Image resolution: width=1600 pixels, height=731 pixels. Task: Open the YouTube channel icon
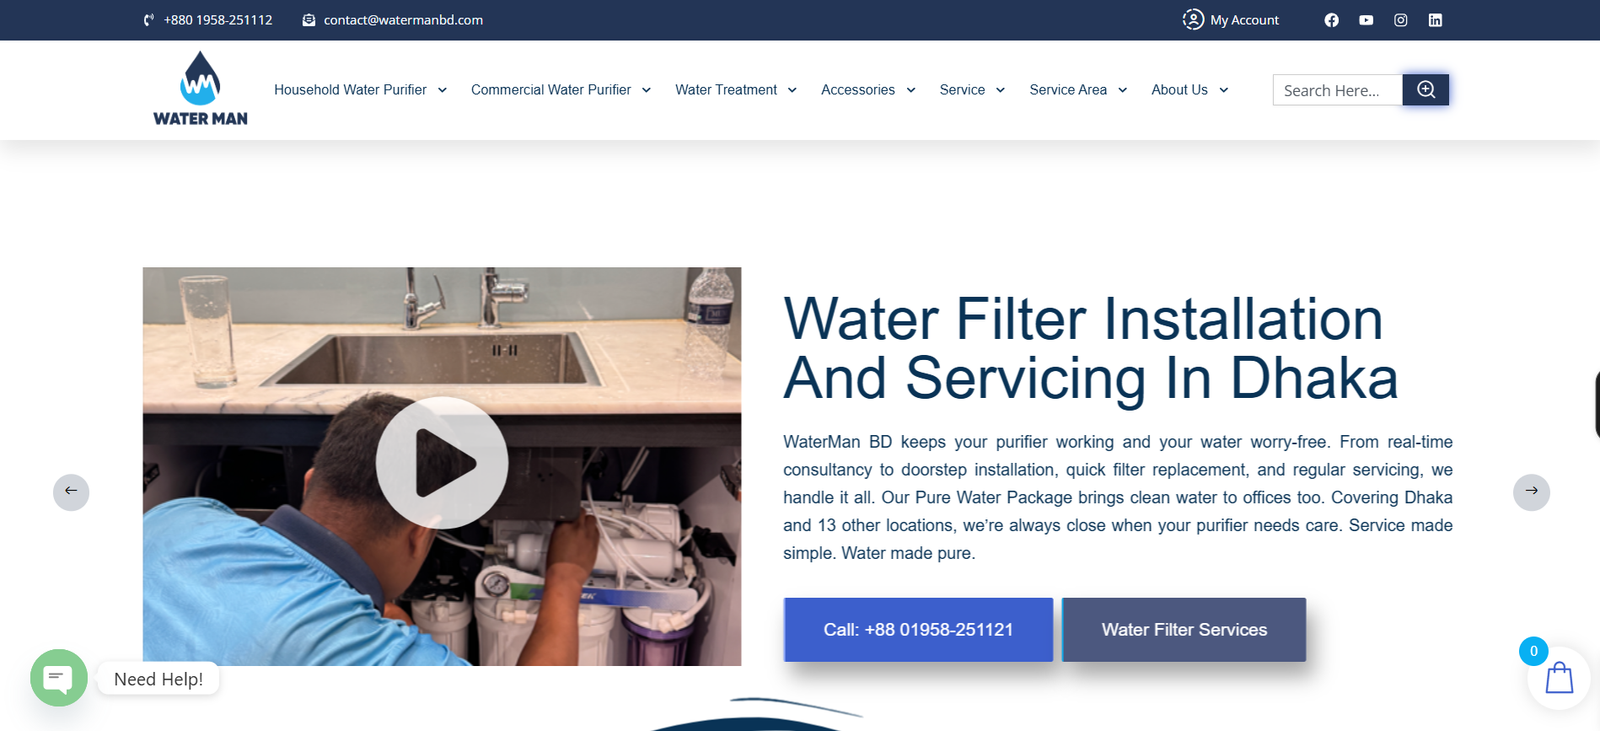(1366, 20)
